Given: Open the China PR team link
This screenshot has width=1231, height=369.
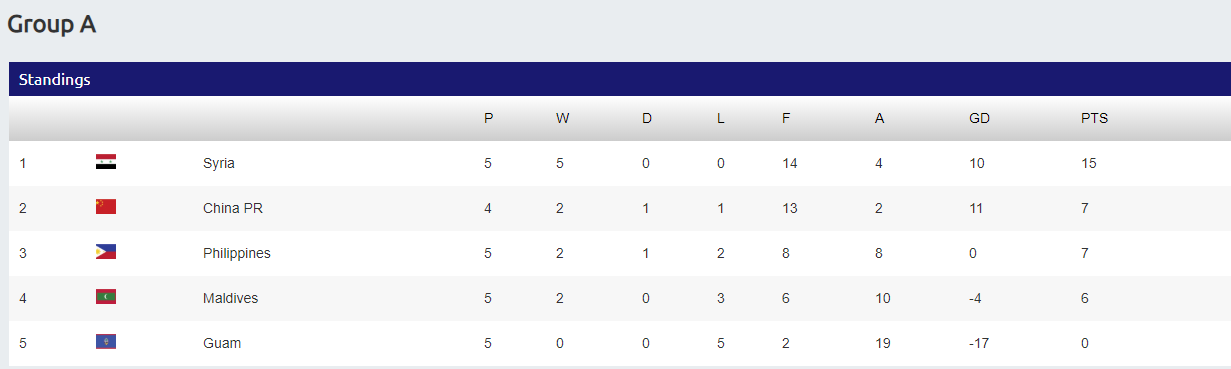Looking at the screenshot, I should coord(233,208).
